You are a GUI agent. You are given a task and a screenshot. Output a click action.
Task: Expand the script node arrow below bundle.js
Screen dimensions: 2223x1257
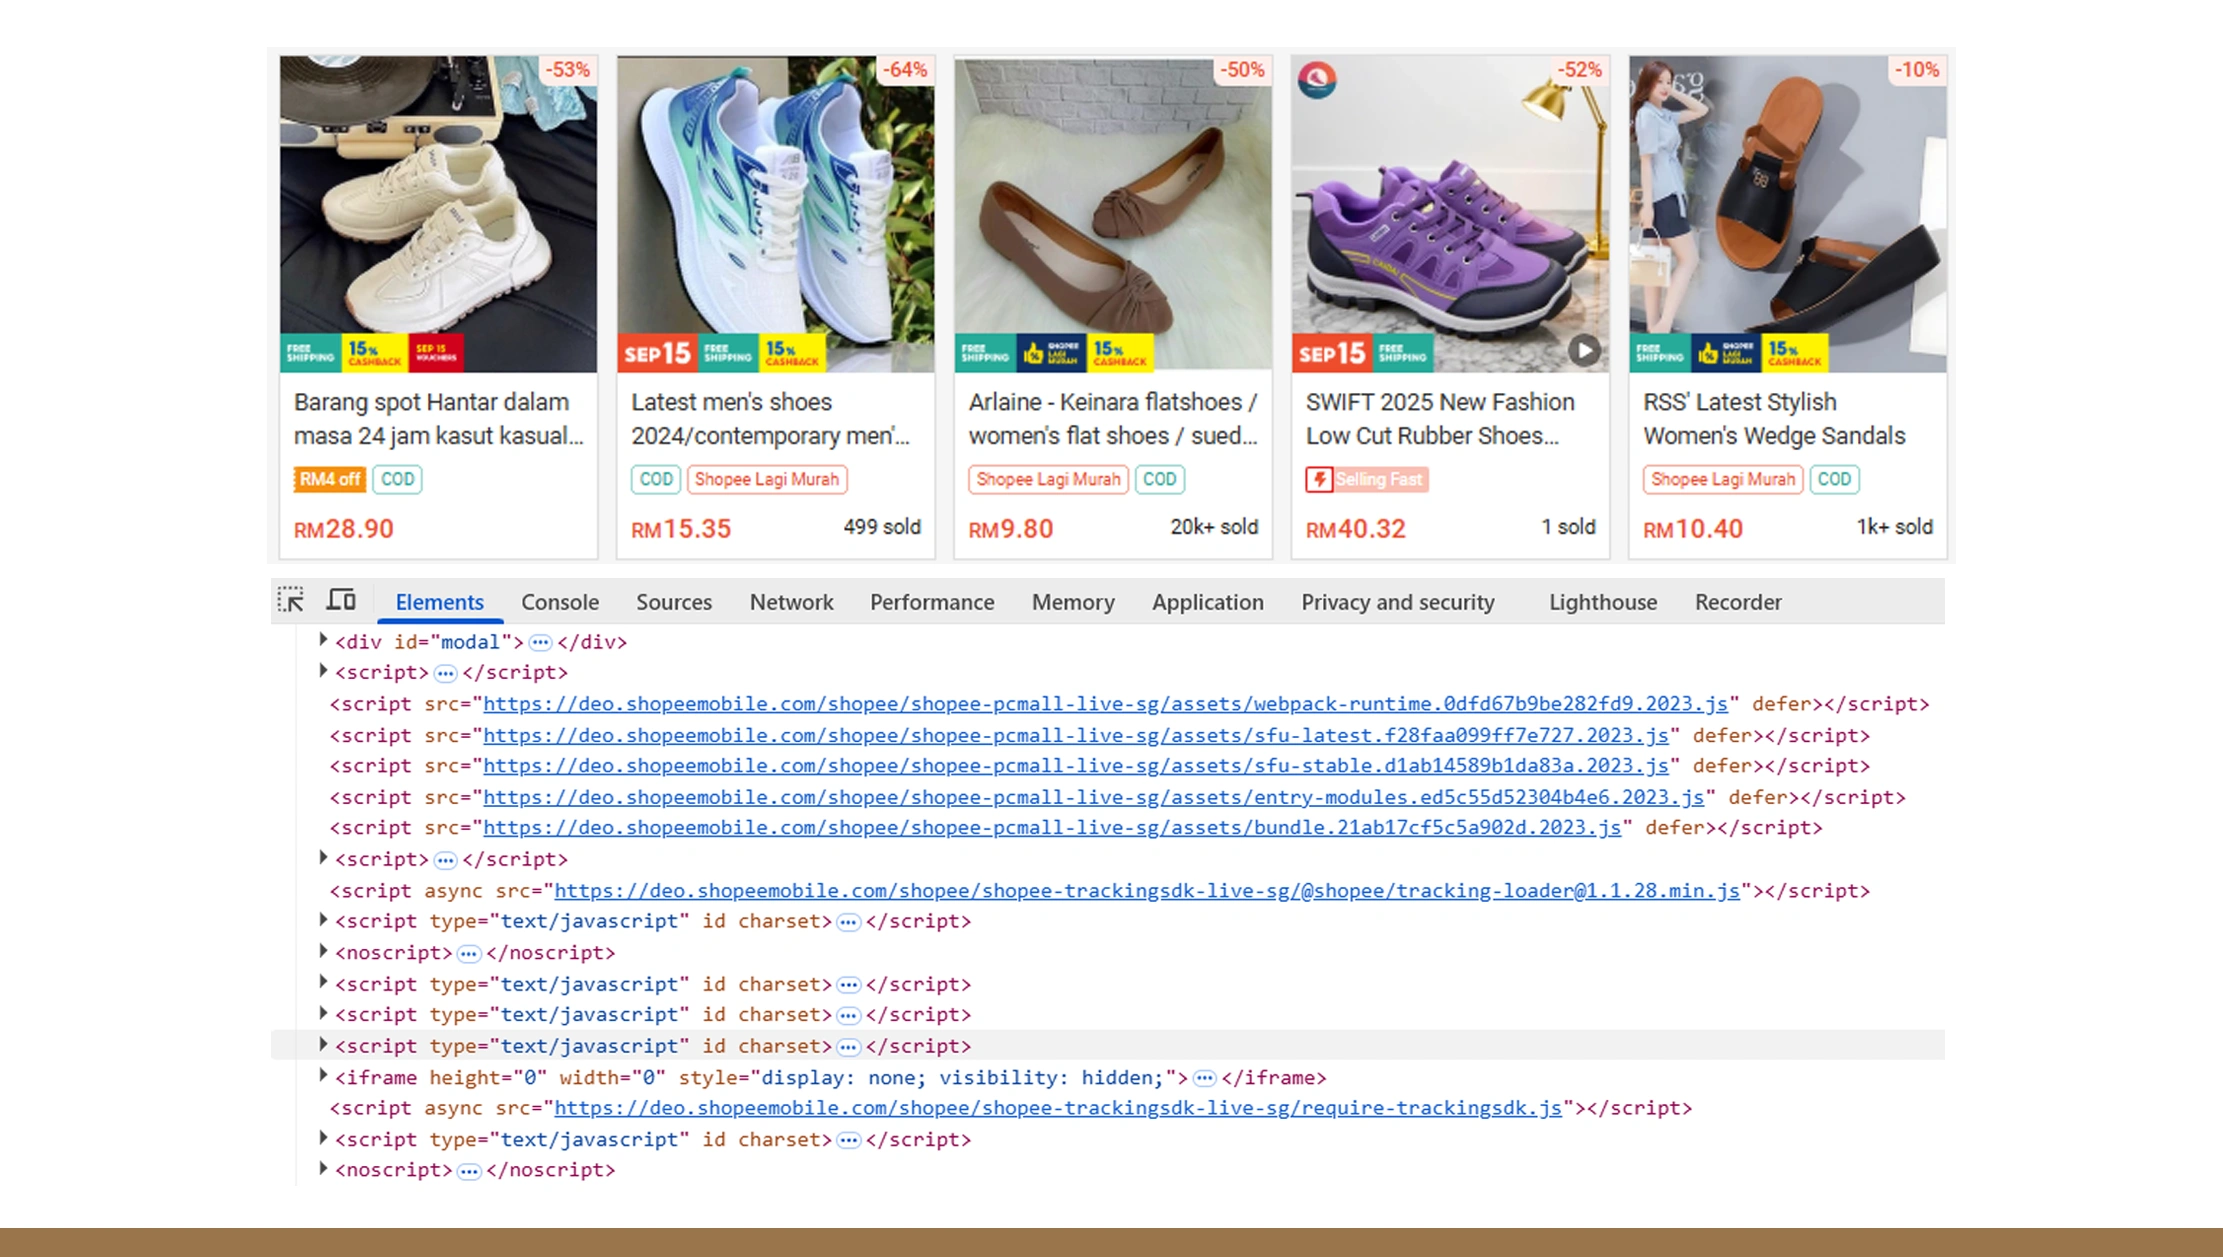[x=323, y=858]
